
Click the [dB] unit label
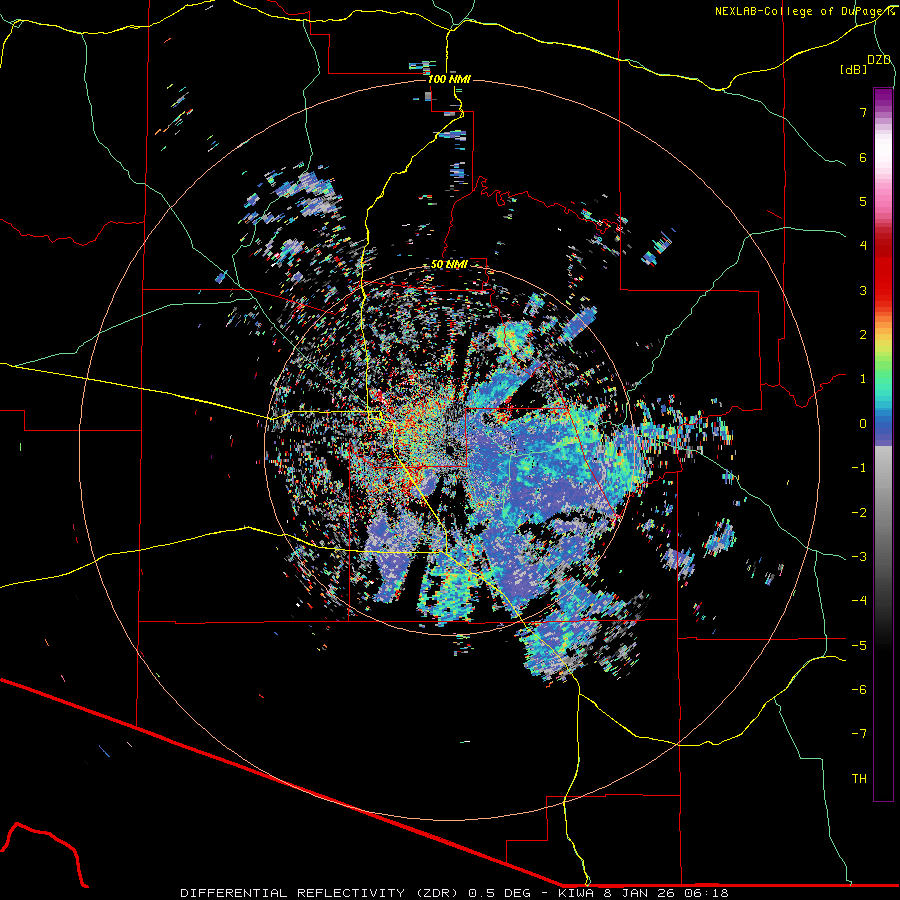853,69
